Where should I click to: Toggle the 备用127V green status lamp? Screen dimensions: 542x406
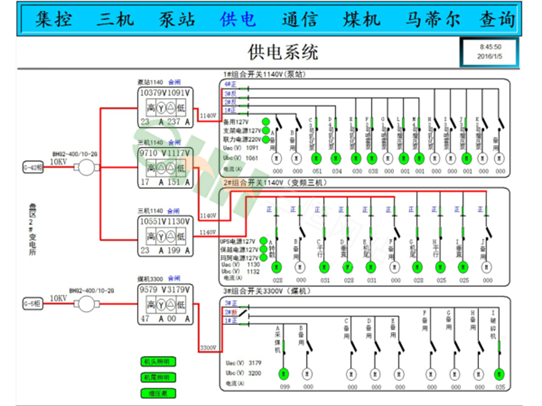(x=265, y=122)
